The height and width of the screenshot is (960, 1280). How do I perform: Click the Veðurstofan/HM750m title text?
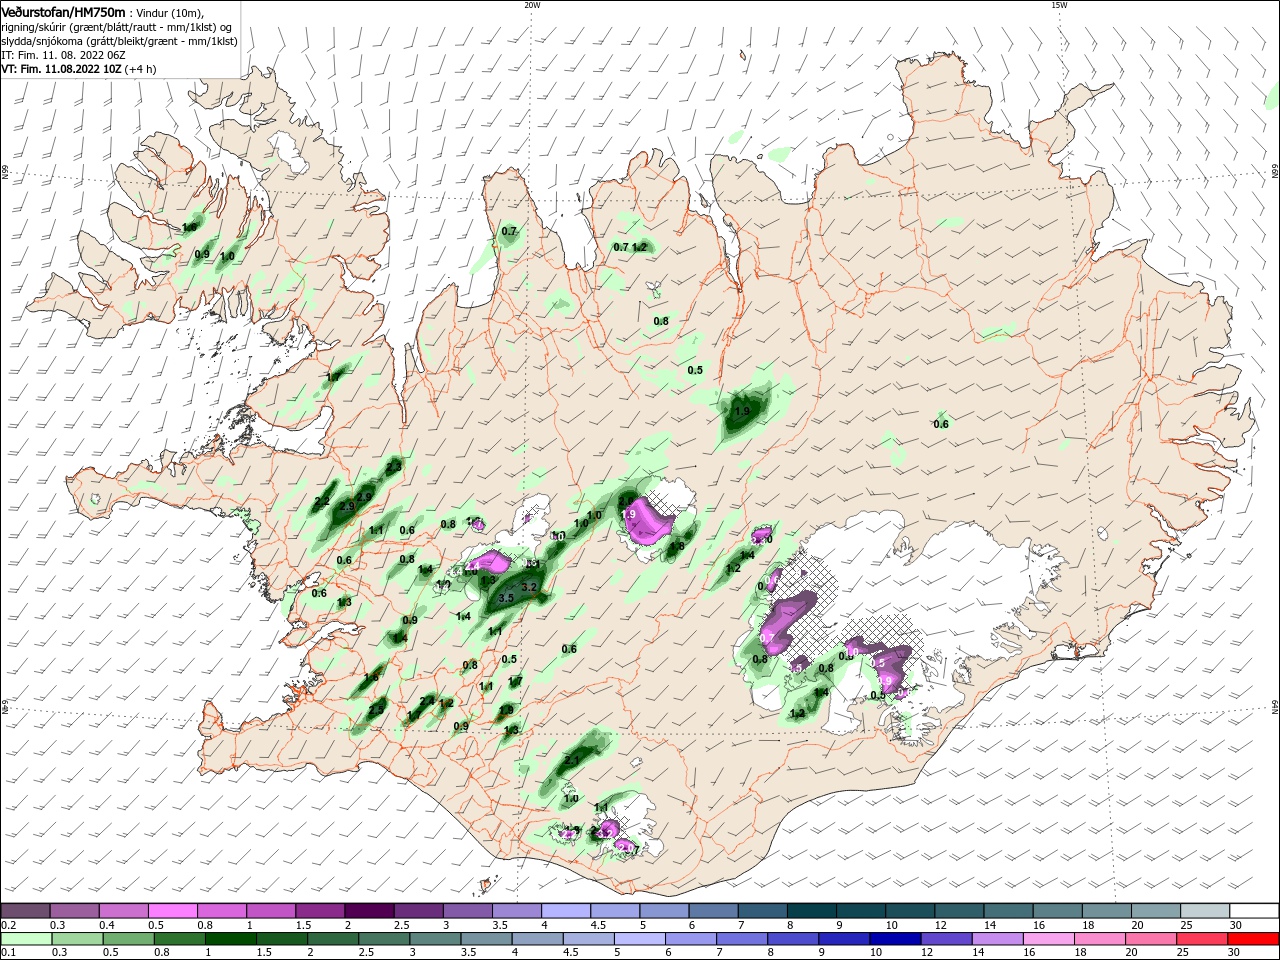(x=63, y=12)
